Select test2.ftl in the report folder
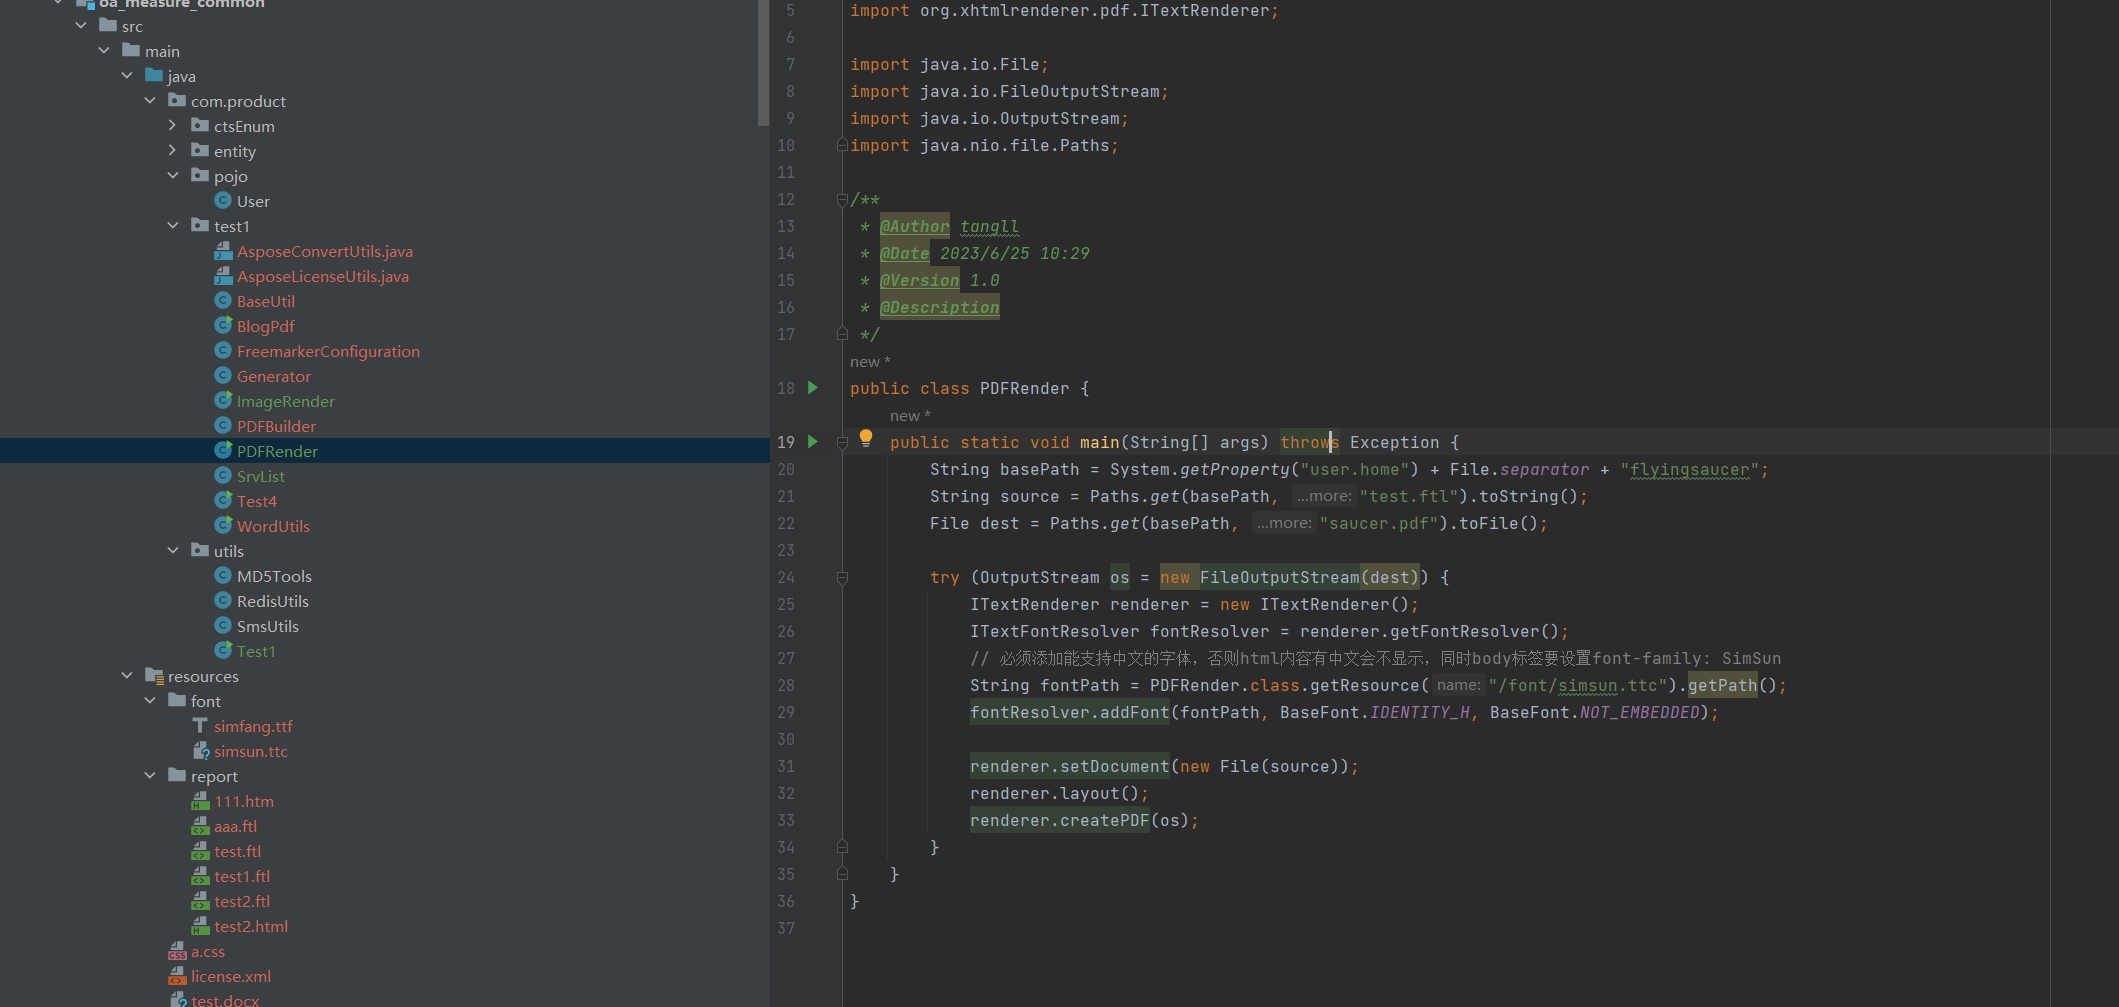Screen dimensions: 2119x1007 pyautogui.click(x=242, y=901)
